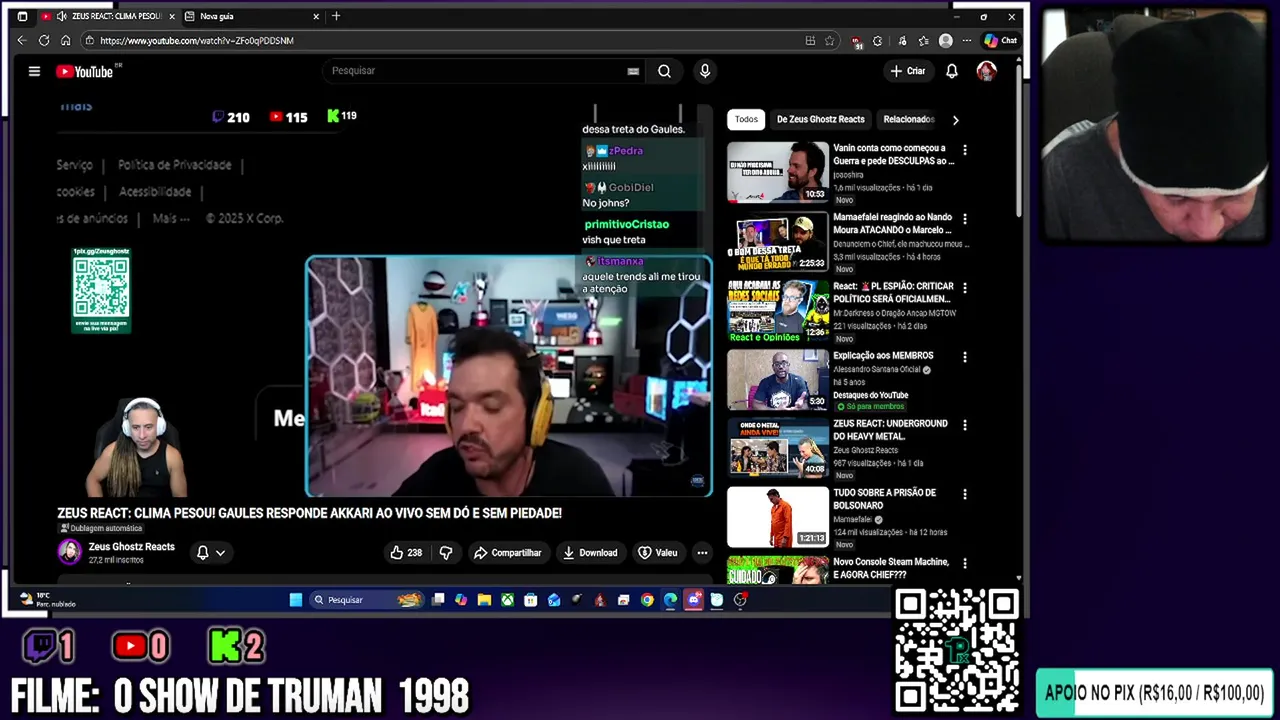Viewport: 1280px width, 720px height.
Task: Click the Download button under the video
Action: (590, 552)
